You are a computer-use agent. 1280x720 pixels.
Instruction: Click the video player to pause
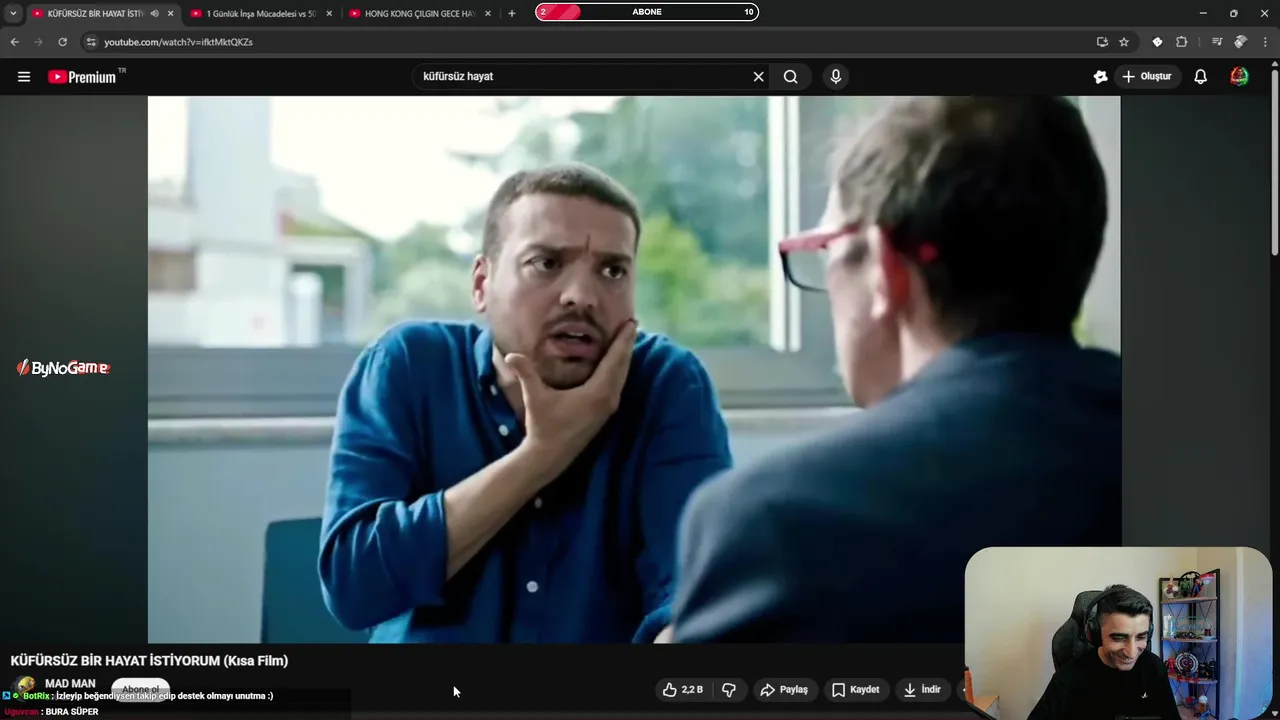634,369
